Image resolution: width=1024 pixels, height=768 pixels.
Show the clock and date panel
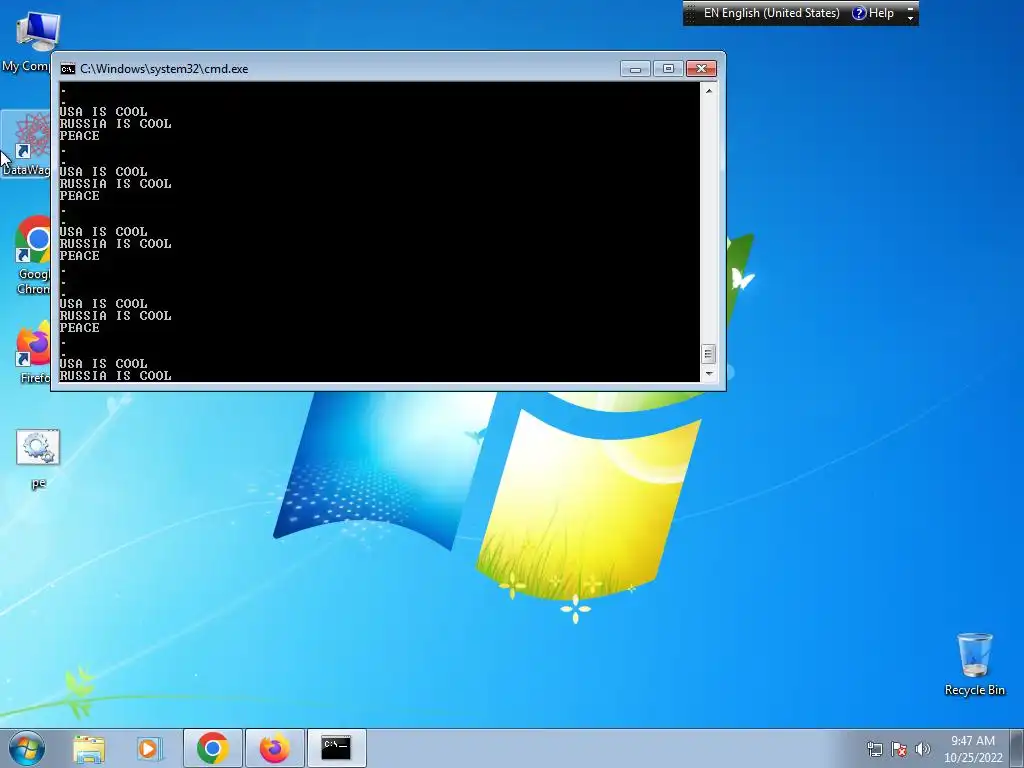(x=973, y=749)
